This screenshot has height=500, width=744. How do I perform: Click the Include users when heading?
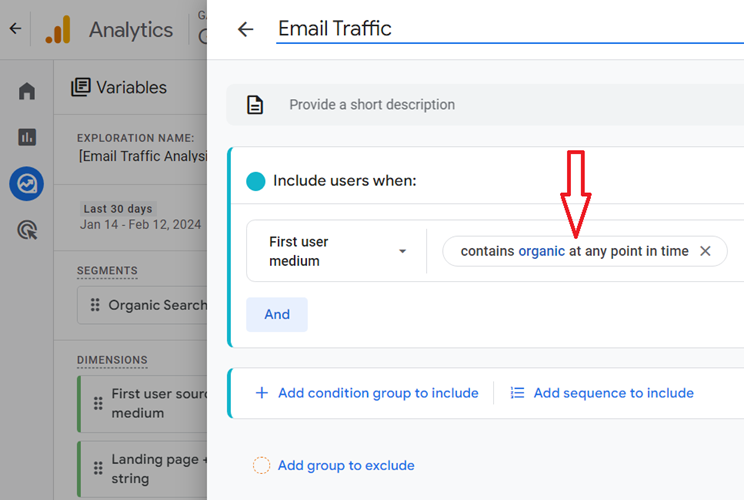click(x=344, y=181)
